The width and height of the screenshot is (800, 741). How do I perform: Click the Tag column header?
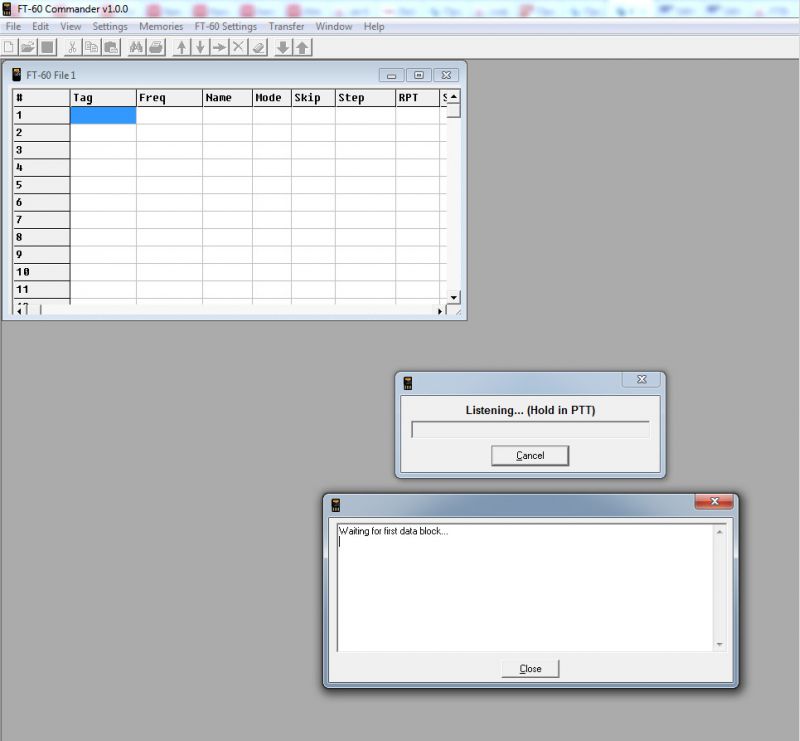[x=103, y=97]
